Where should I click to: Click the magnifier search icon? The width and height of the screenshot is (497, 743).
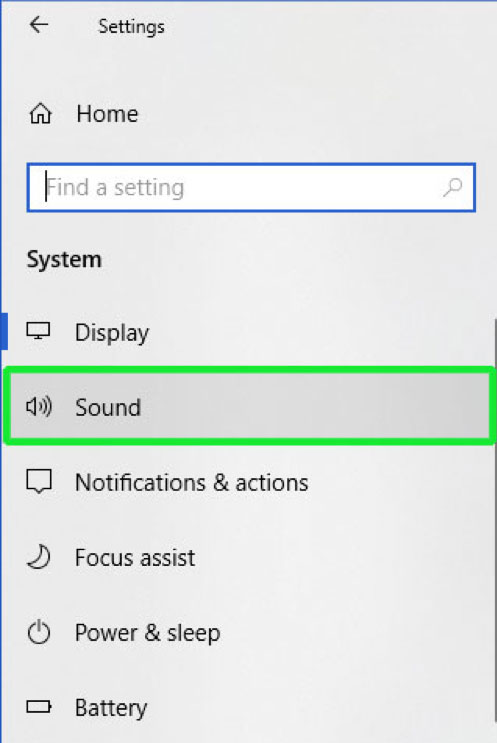452,188
